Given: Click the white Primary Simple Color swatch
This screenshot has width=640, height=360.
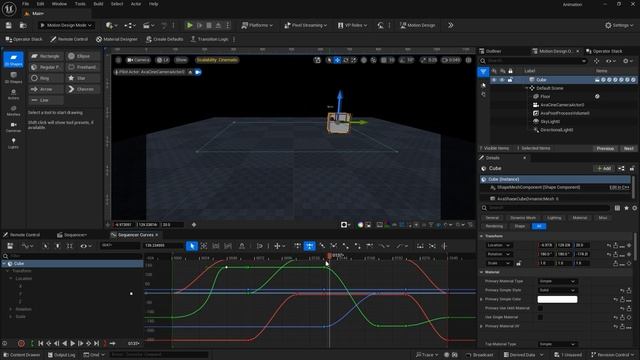Looking at the screenshot, I should tap(557, 299).
